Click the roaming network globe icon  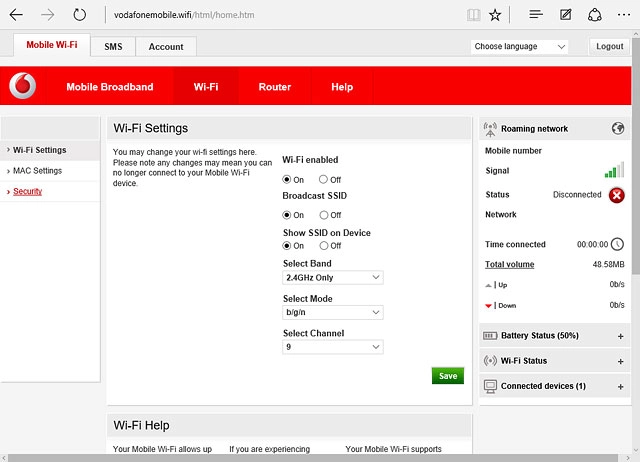tap(617, 129)
